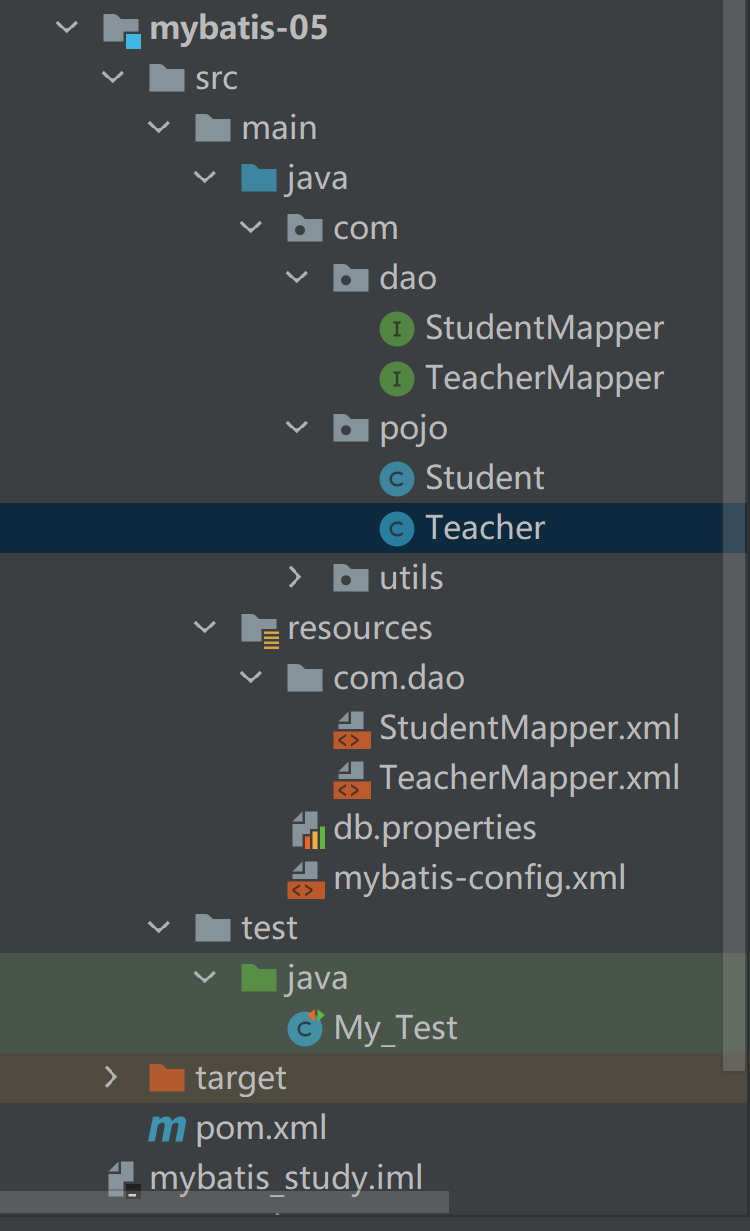Viewport: 750px width, 1231px height.
Task: Click the StudentMapper interface icon
Action: [x=397, y=328]
